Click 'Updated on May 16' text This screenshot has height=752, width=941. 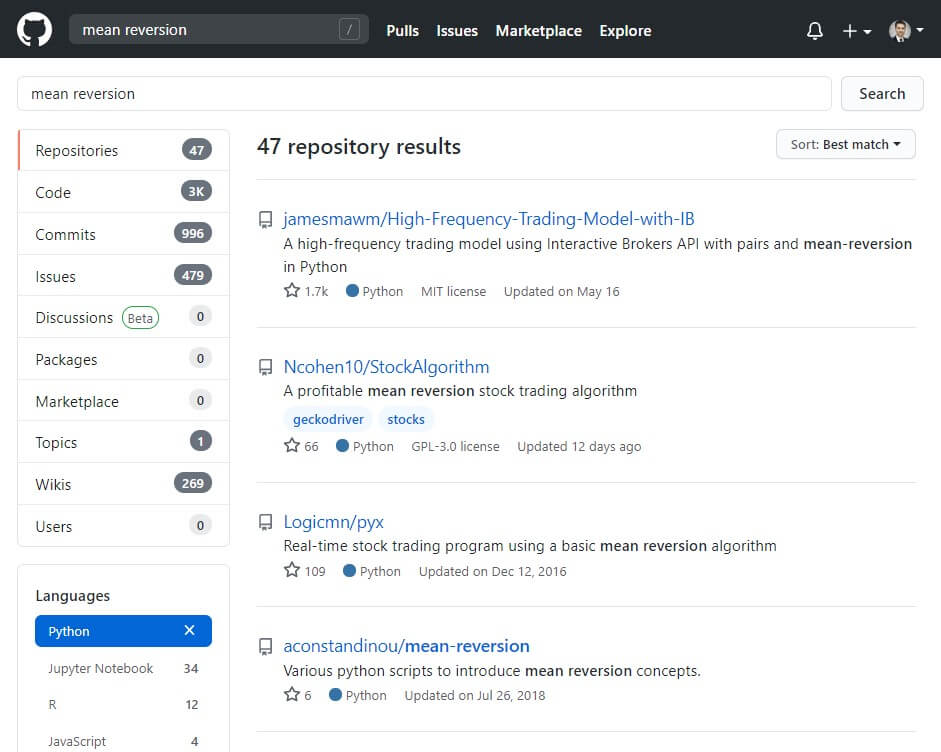coord(562,292)
